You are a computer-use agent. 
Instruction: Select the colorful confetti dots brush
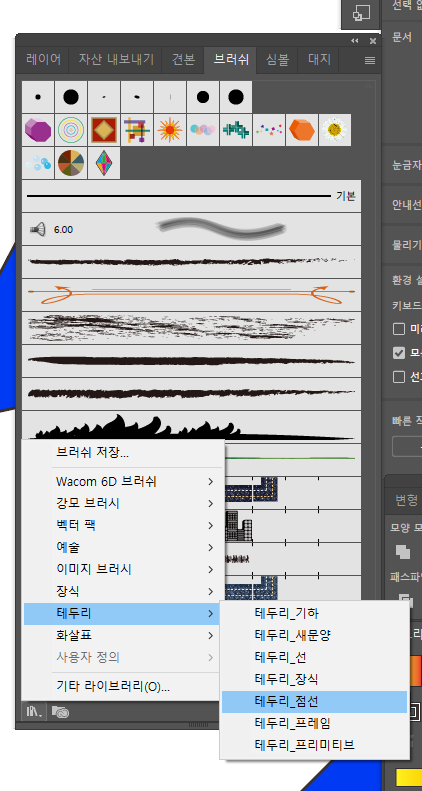click(268, 130)
